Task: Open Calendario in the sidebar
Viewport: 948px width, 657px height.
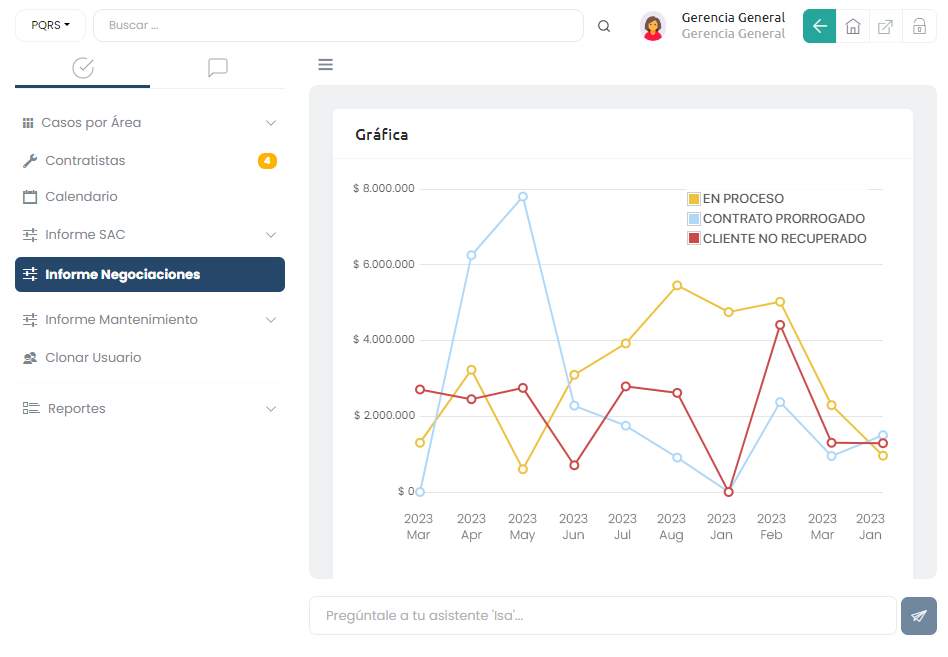Action: coord(81,197)
